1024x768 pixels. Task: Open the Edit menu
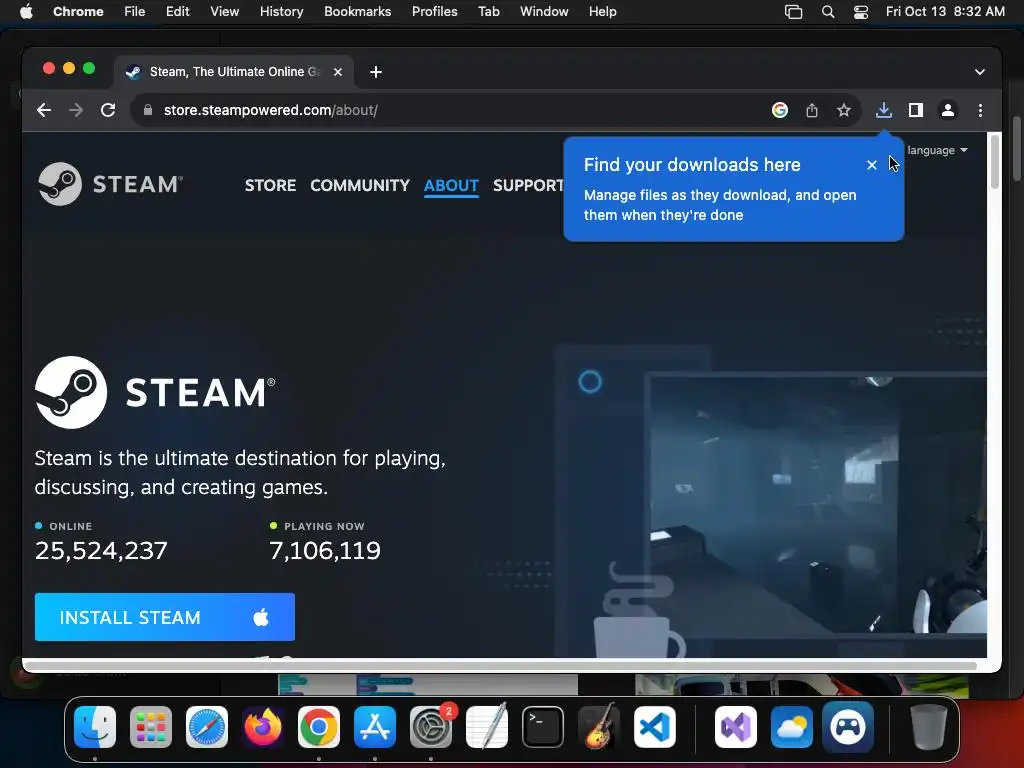(178, 12)
